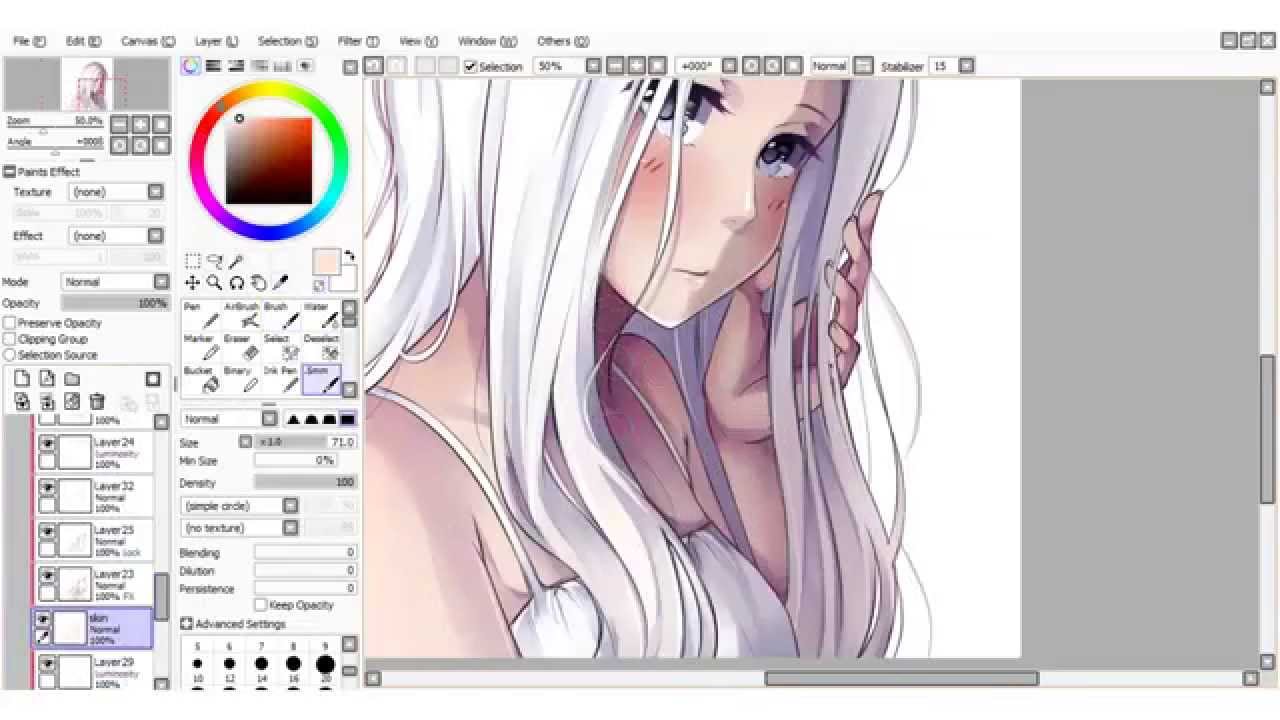Open the Edit menu
Image resolution: width=1280 pixels, height=720 pixels.
[x=83, y=41]
